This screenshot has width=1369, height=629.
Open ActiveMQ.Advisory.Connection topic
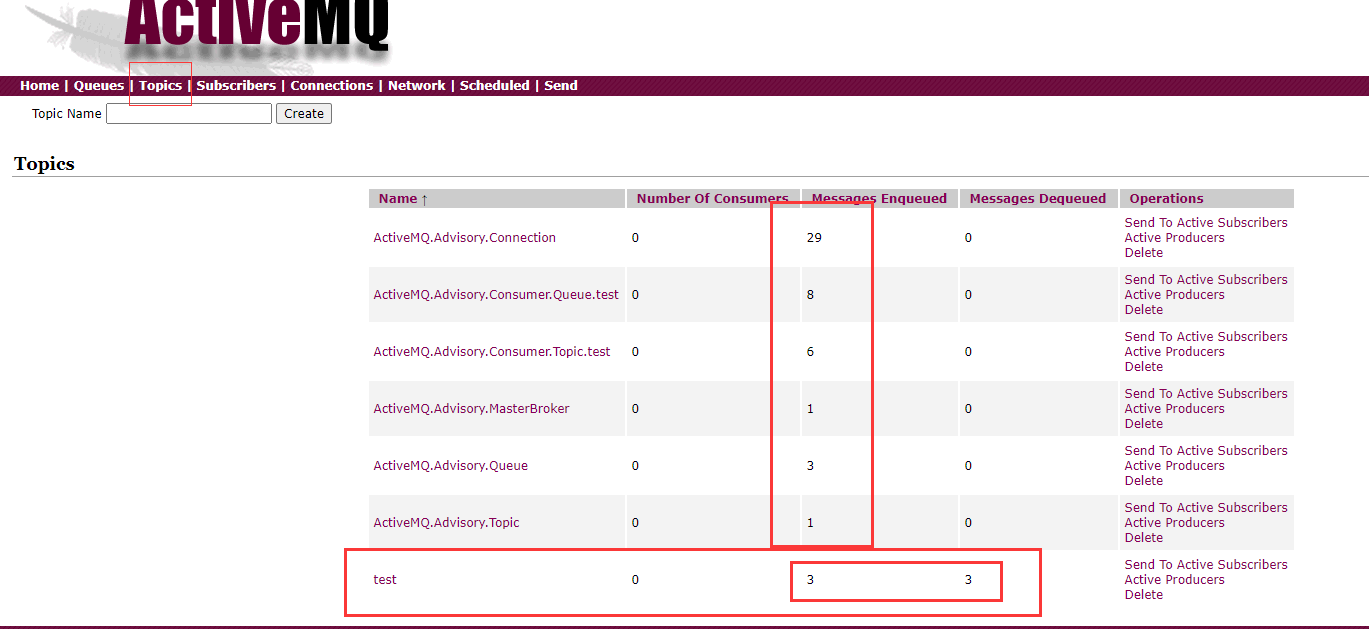pyautogui.click(x=464, y=238)
